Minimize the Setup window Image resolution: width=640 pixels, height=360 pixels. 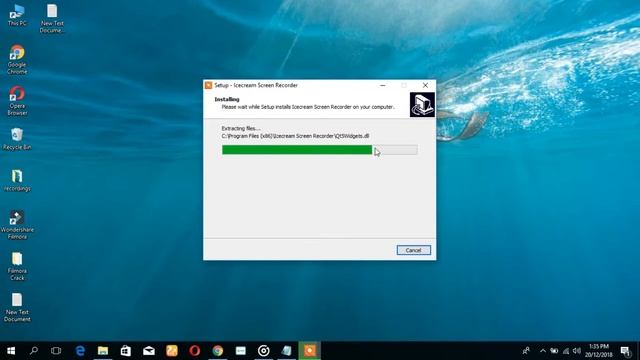tap(382, 85)
